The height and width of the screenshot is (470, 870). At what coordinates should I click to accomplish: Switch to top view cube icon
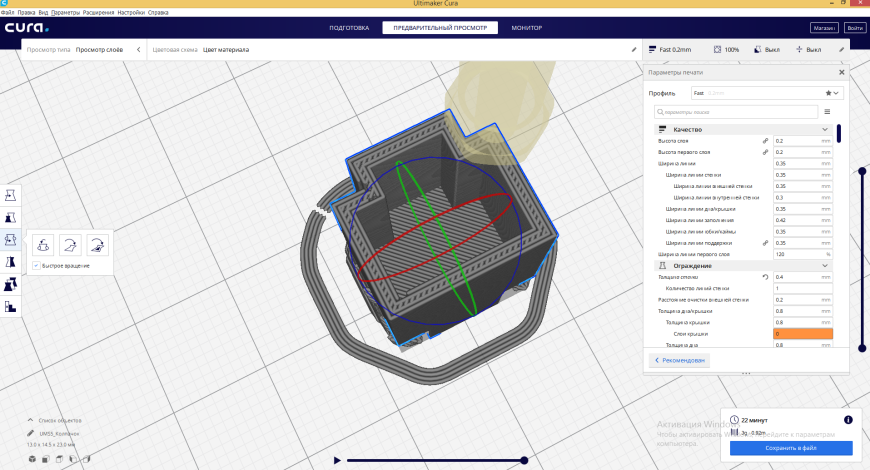[59, 459]
